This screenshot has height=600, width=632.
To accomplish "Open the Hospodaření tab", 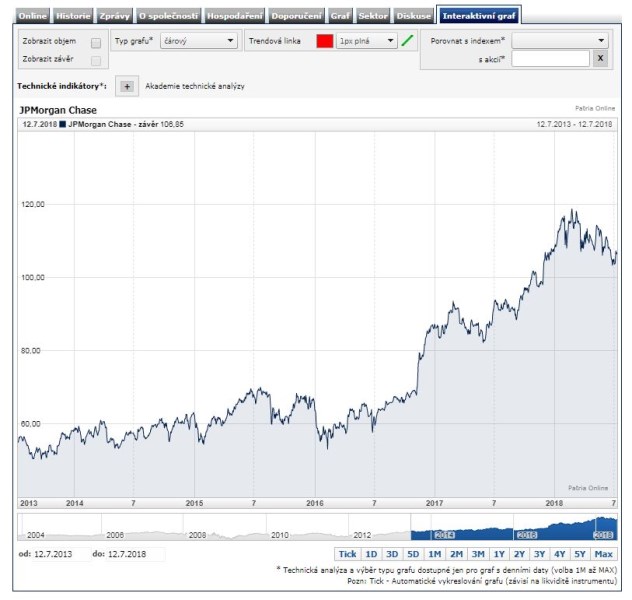I will pyautogui.click(x=236, y=16).
